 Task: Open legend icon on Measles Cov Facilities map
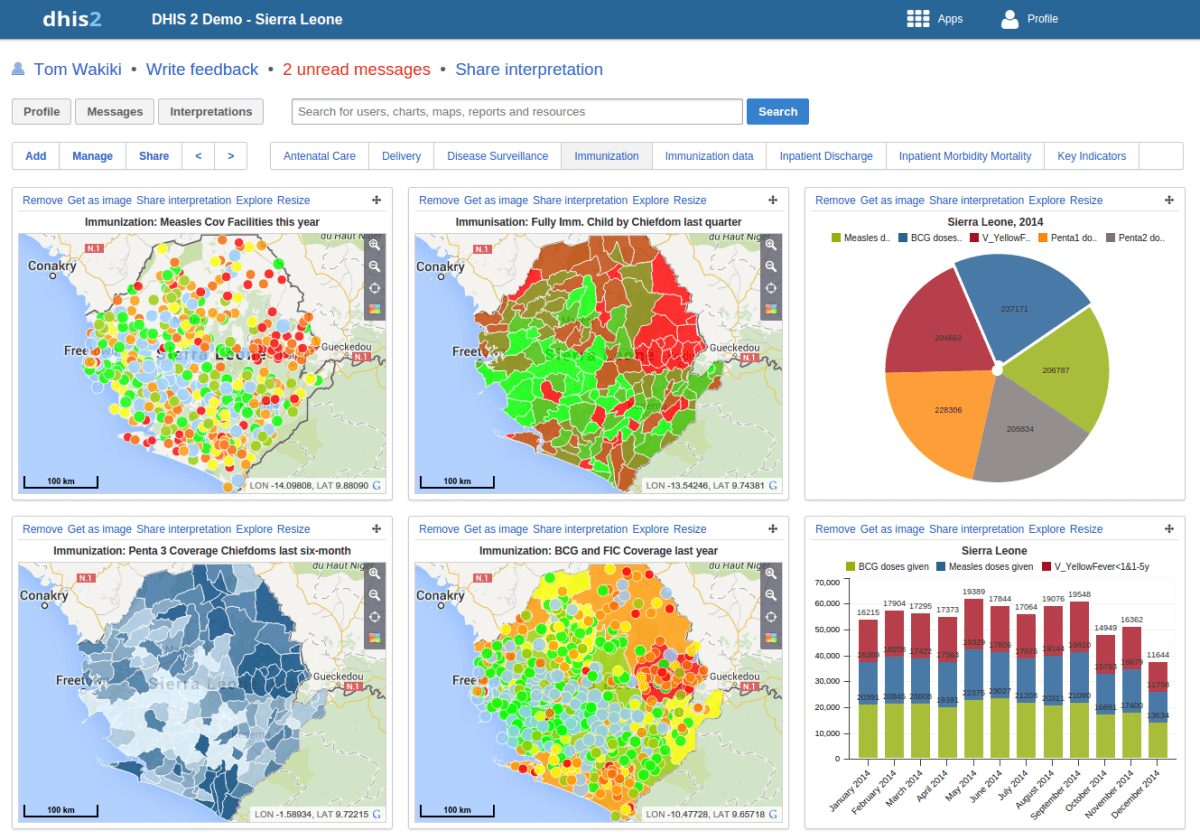pyautogui.click(x=375, y=308)
